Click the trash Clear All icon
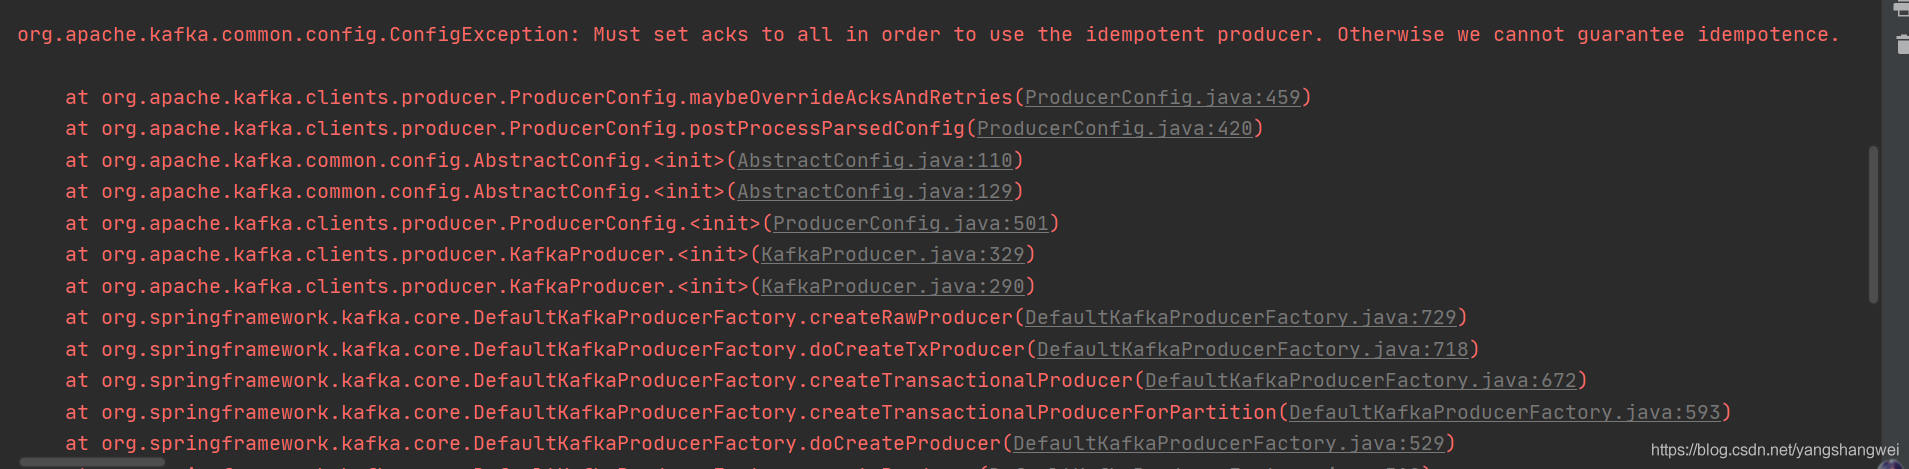This screenshot has height=469, width=1909. point(1901,44)
